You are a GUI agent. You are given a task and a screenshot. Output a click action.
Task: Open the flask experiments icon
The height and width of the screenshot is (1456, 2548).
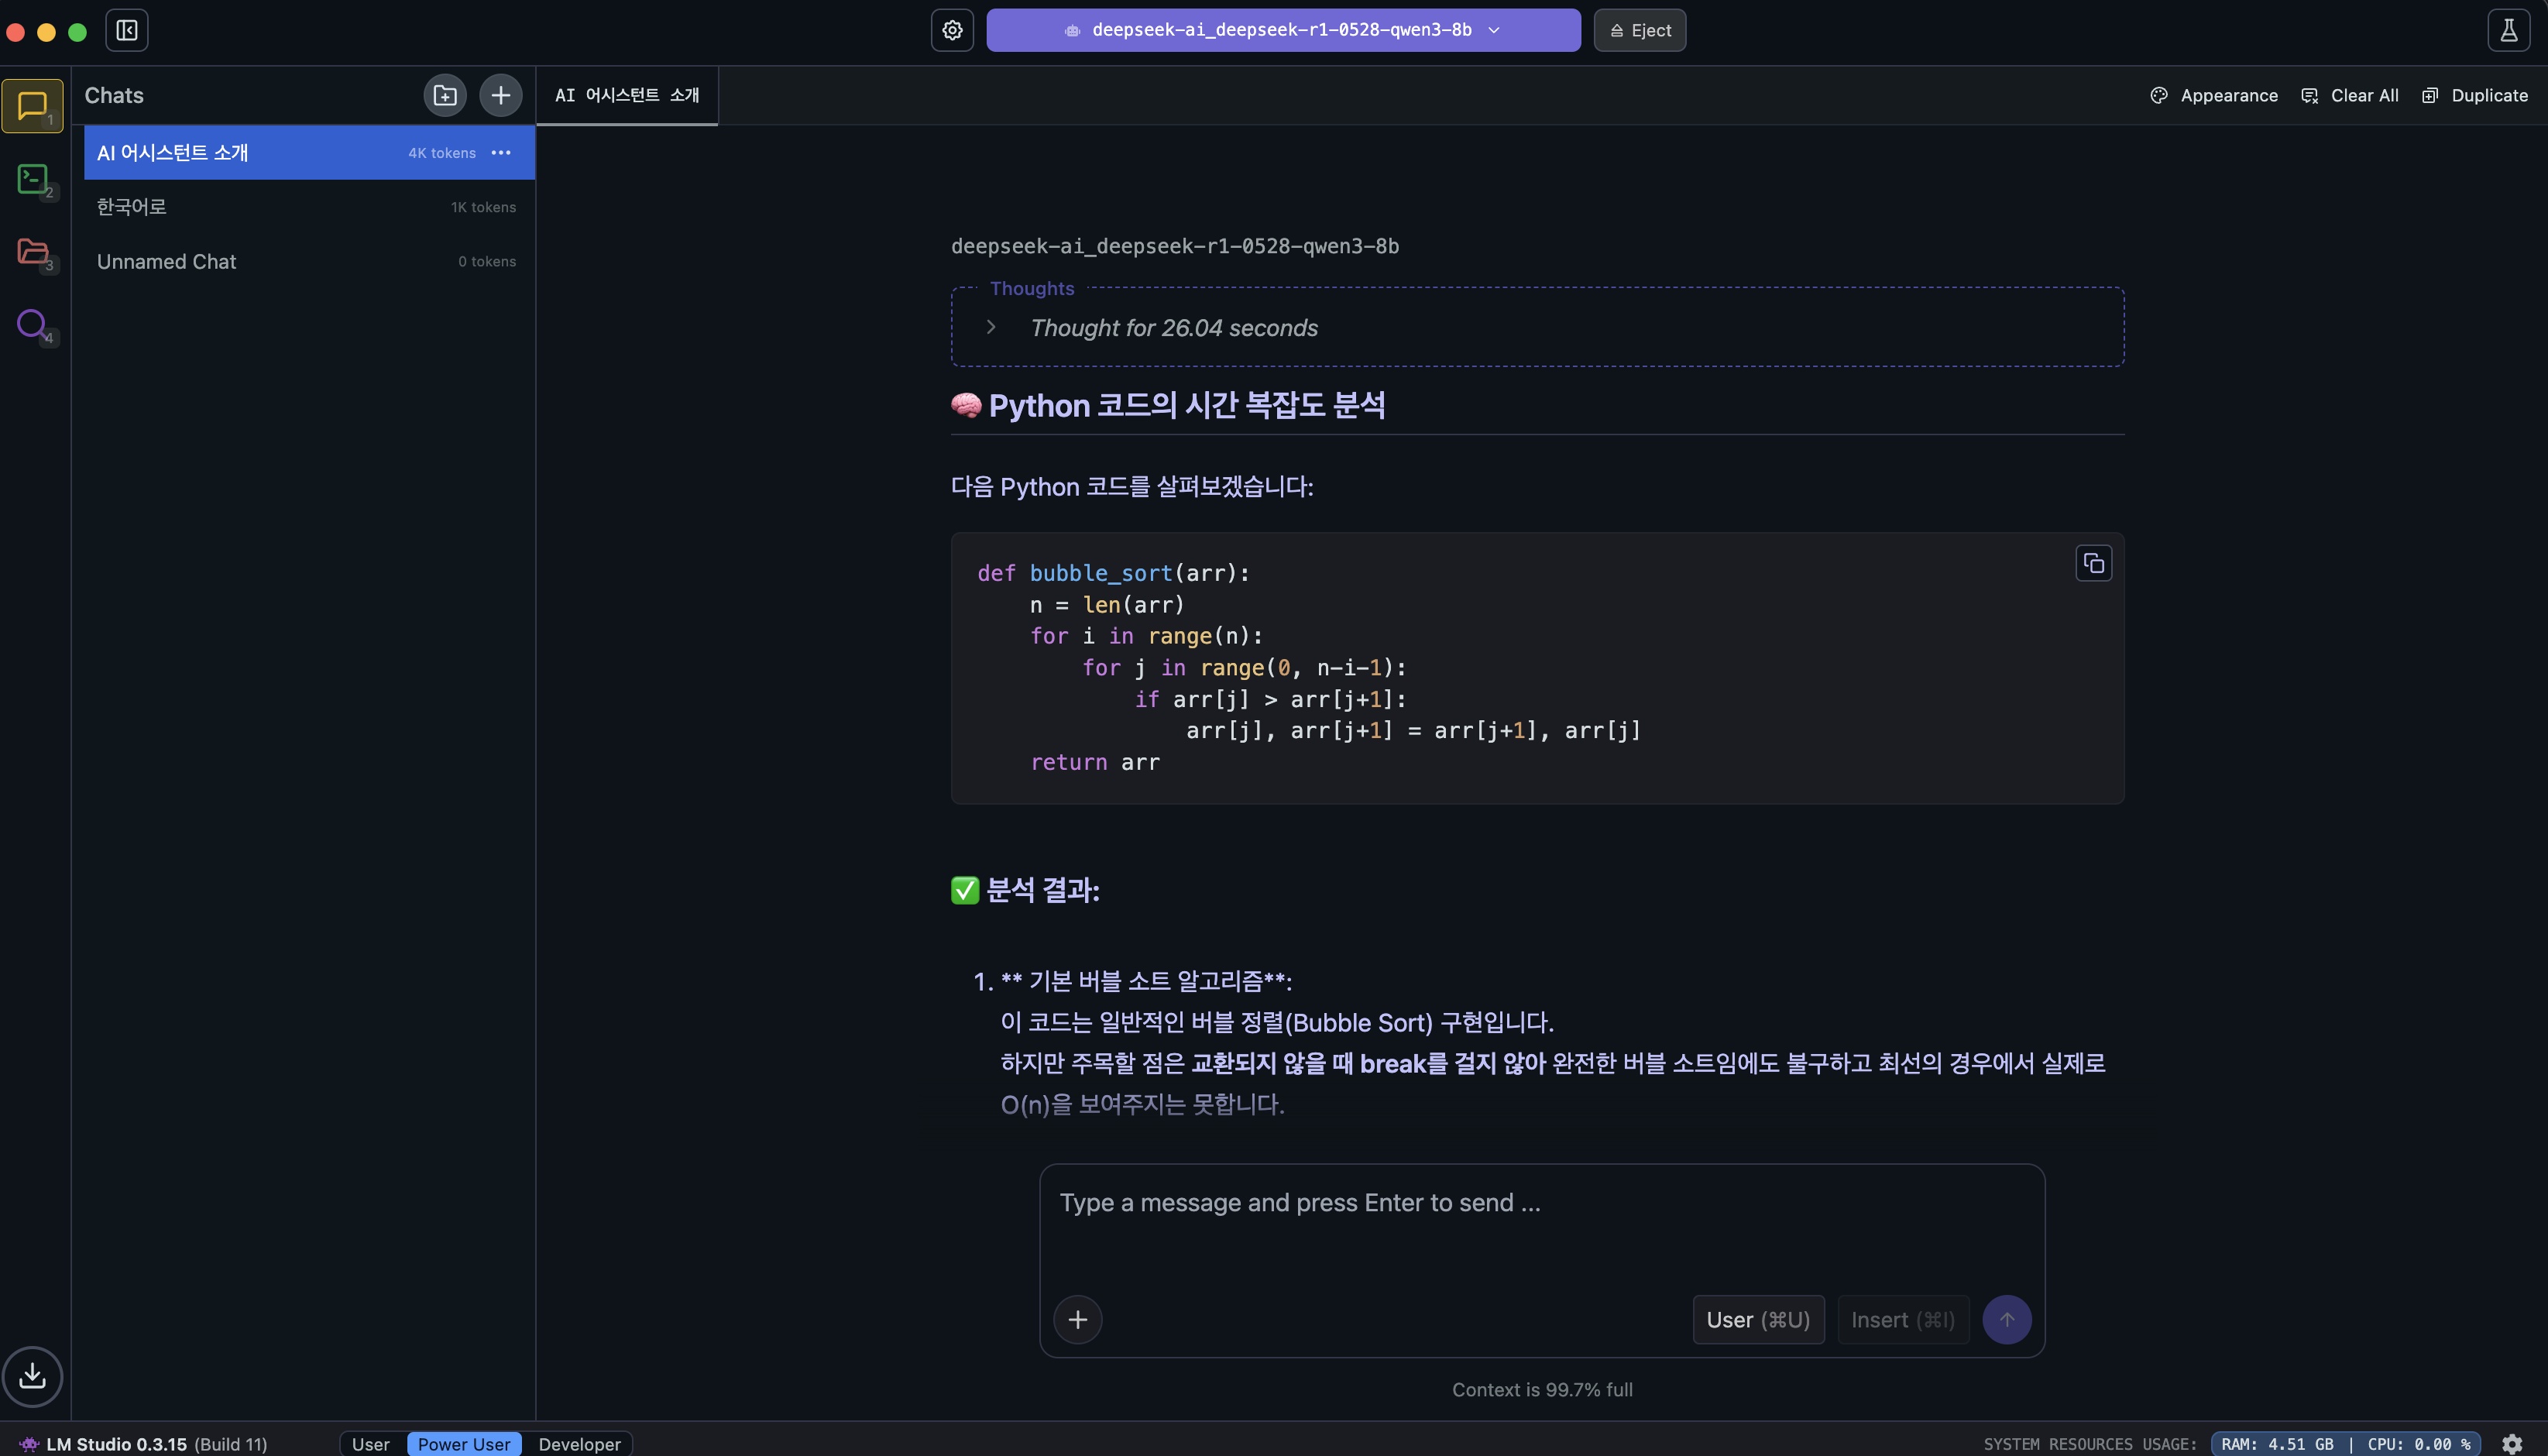2509,30
